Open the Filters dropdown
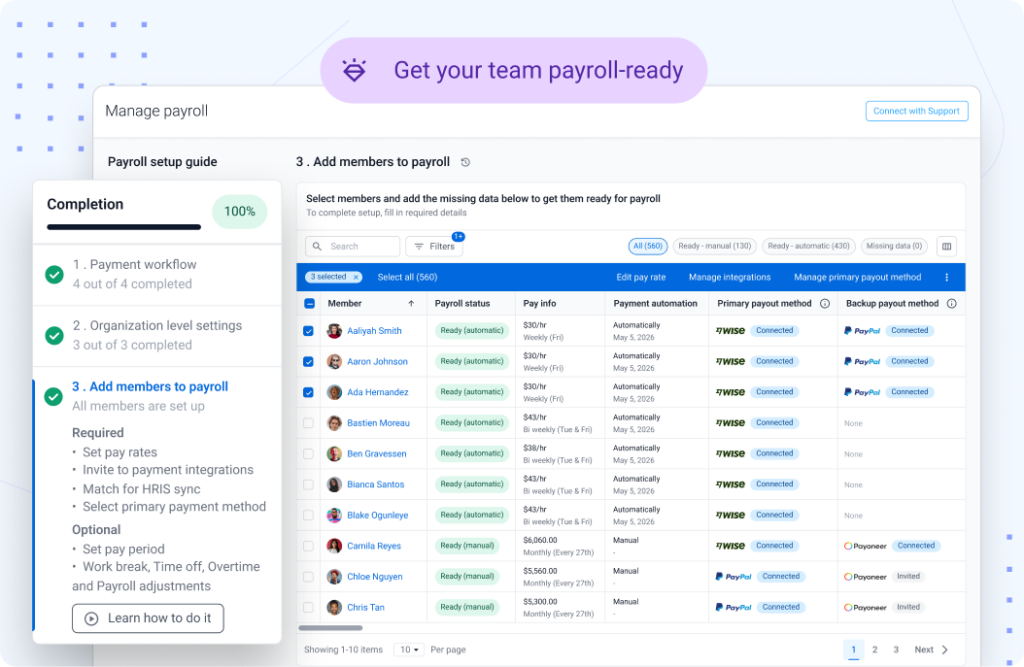This screenshot has width=1024, height=667. (434, 246)
